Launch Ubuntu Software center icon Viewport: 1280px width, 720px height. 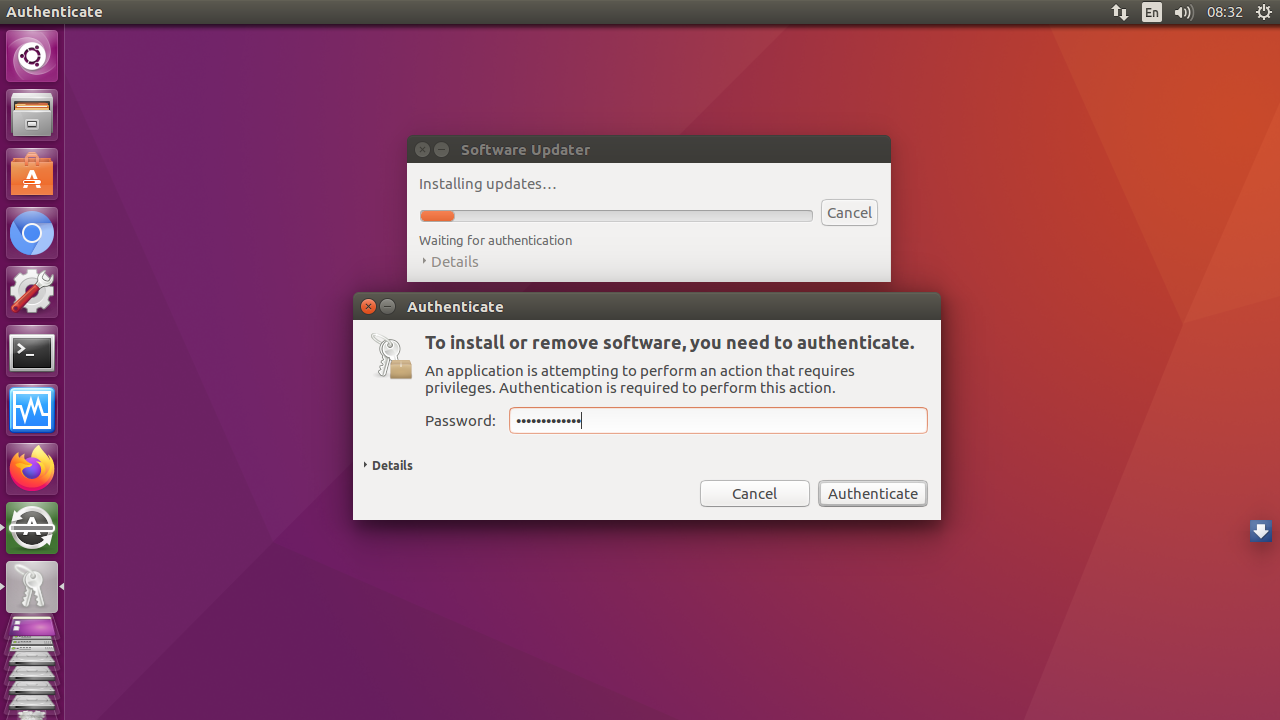[x=32, y=174]
